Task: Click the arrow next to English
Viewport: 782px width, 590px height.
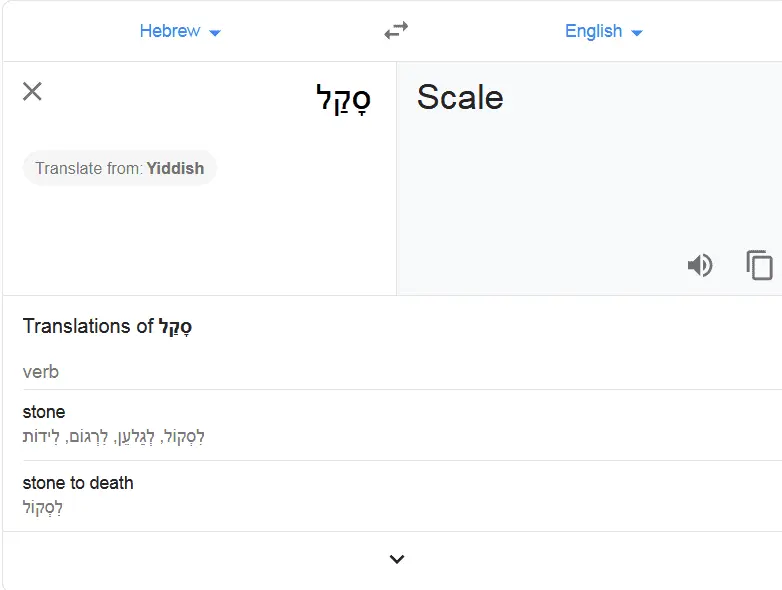Action: click(637, 33)
